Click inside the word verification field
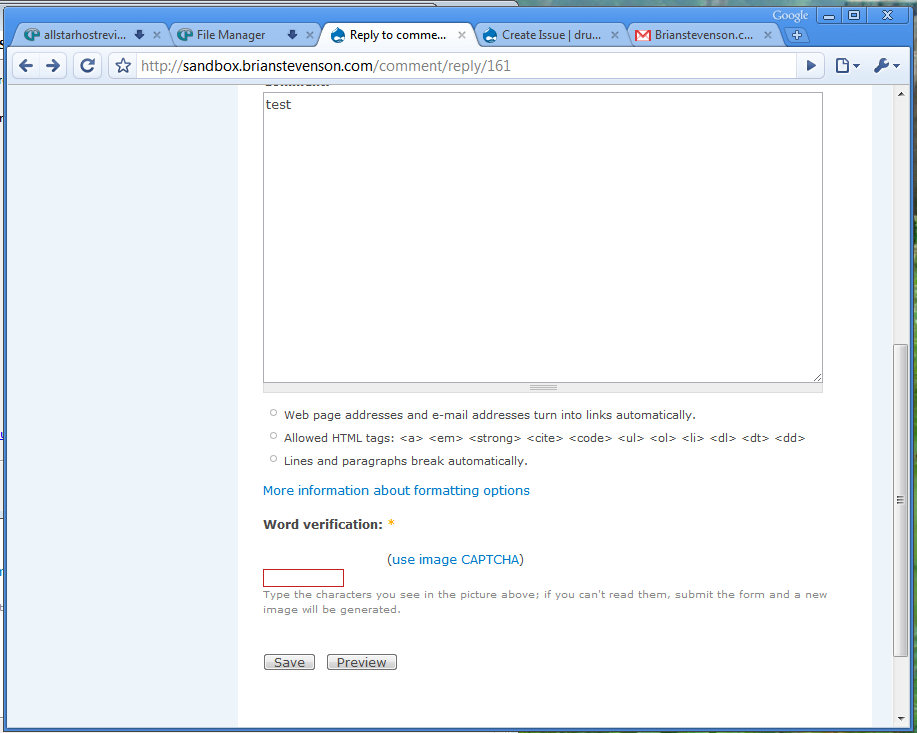This screenshot has width=917, height=733. [x=302, y=577]
